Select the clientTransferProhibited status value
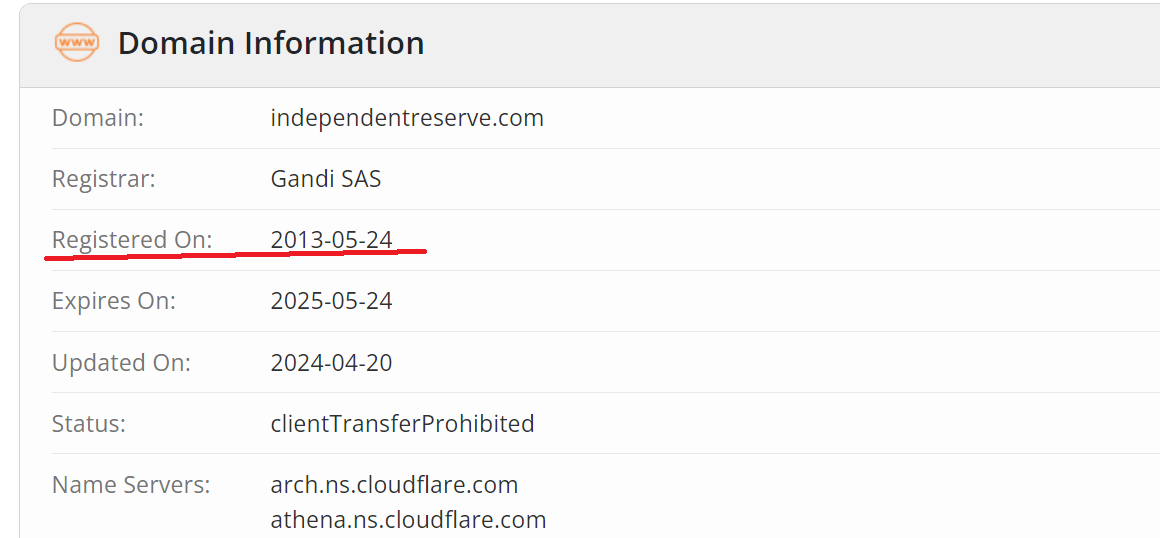This screenshot has height=538, width=1160. (402, 423)
